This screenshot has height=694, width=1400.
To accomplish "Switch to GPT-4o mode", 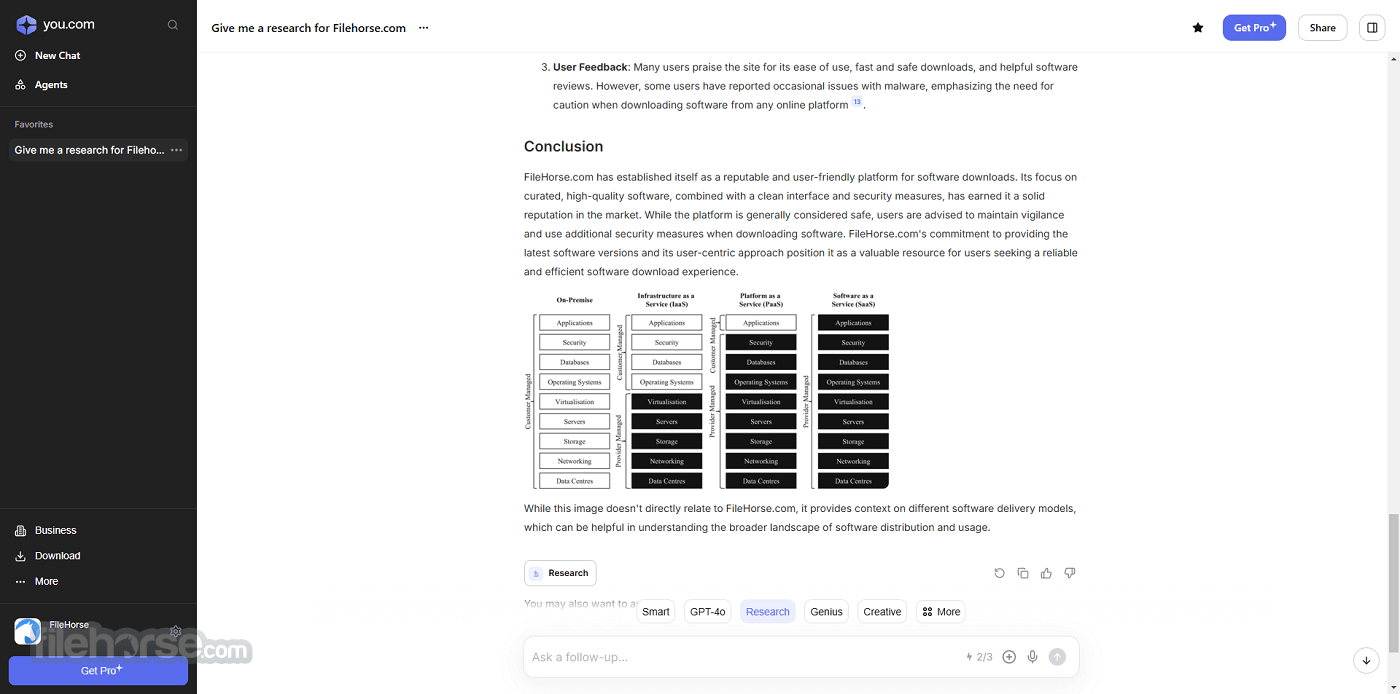I will click(708, 612).
